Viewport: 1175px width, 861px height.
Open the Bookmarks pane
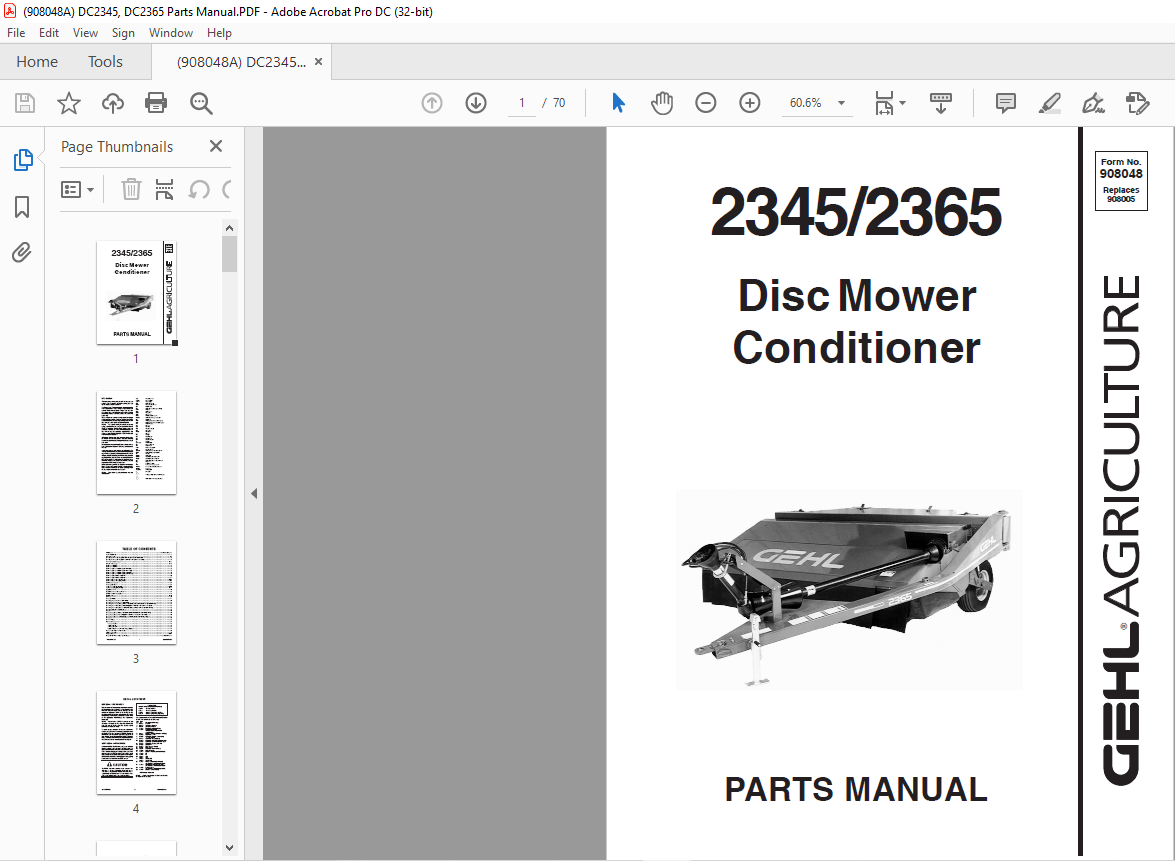coord(22,207)
